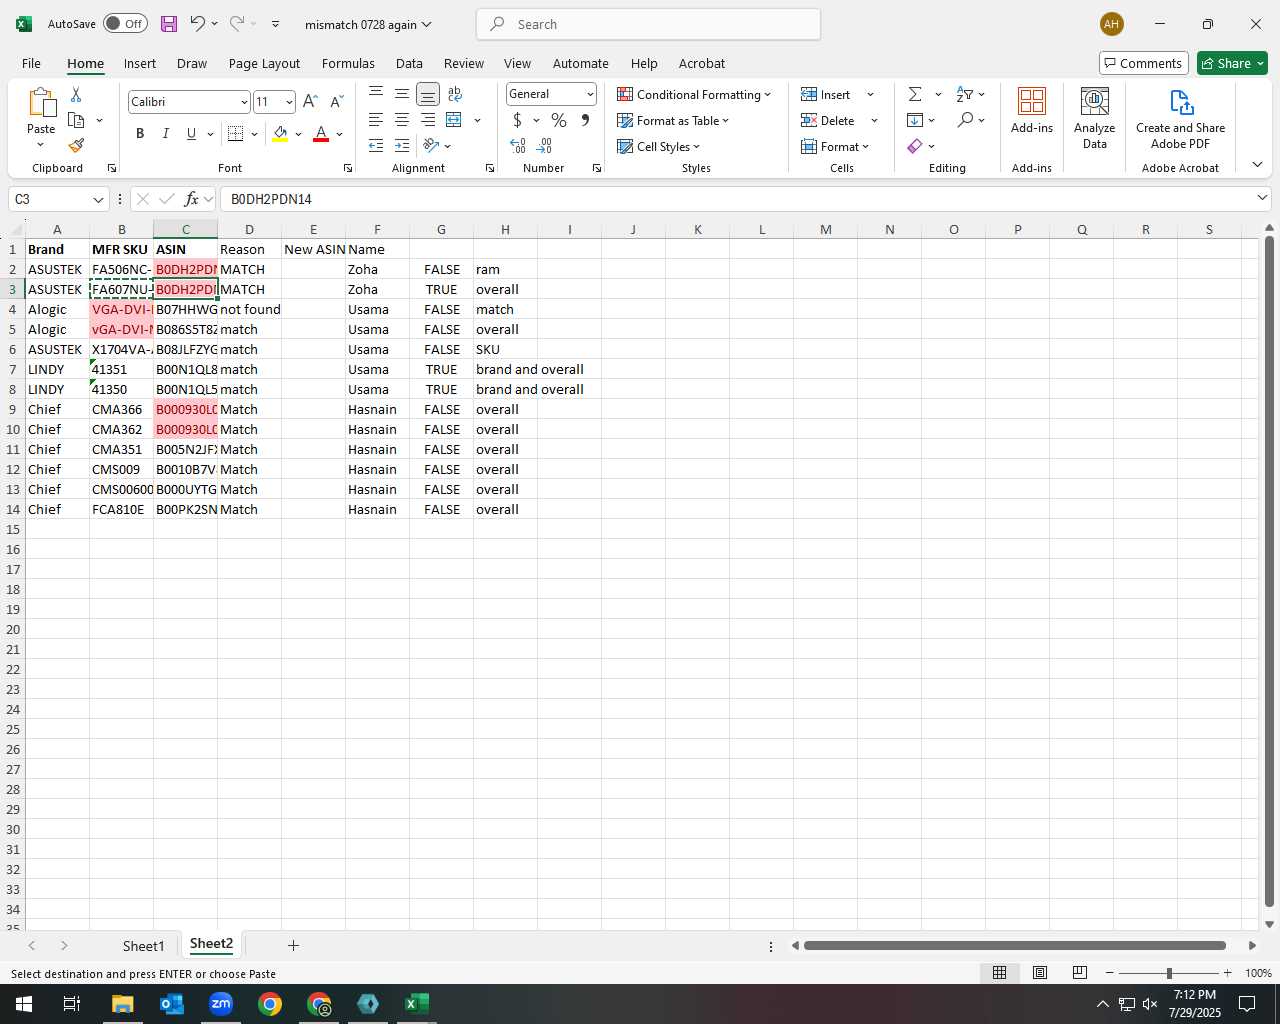Click the Save icon in title bar

click(x=169, y=24)
